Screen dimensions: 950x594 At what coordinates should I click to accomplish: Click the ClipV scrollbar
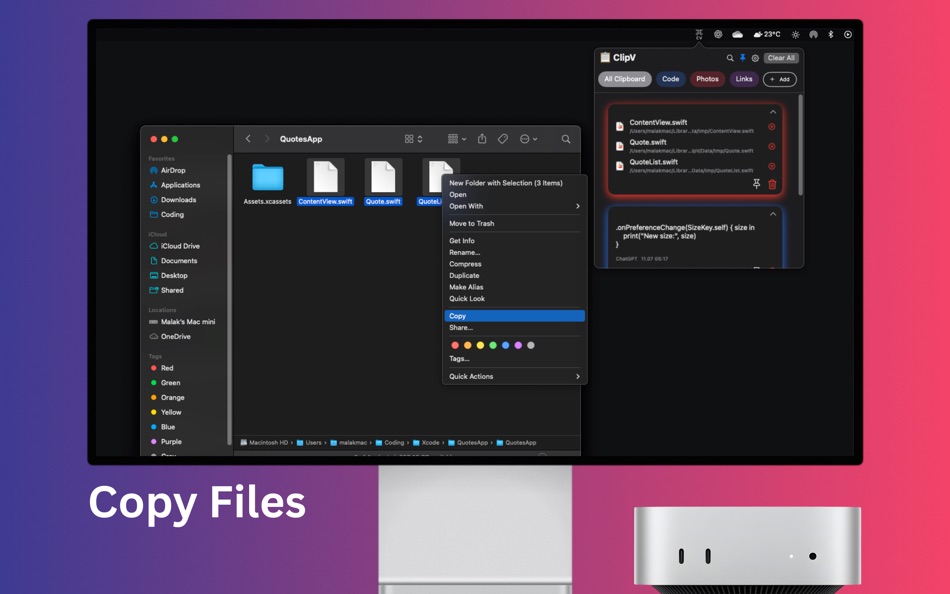(x=800, y=145)
